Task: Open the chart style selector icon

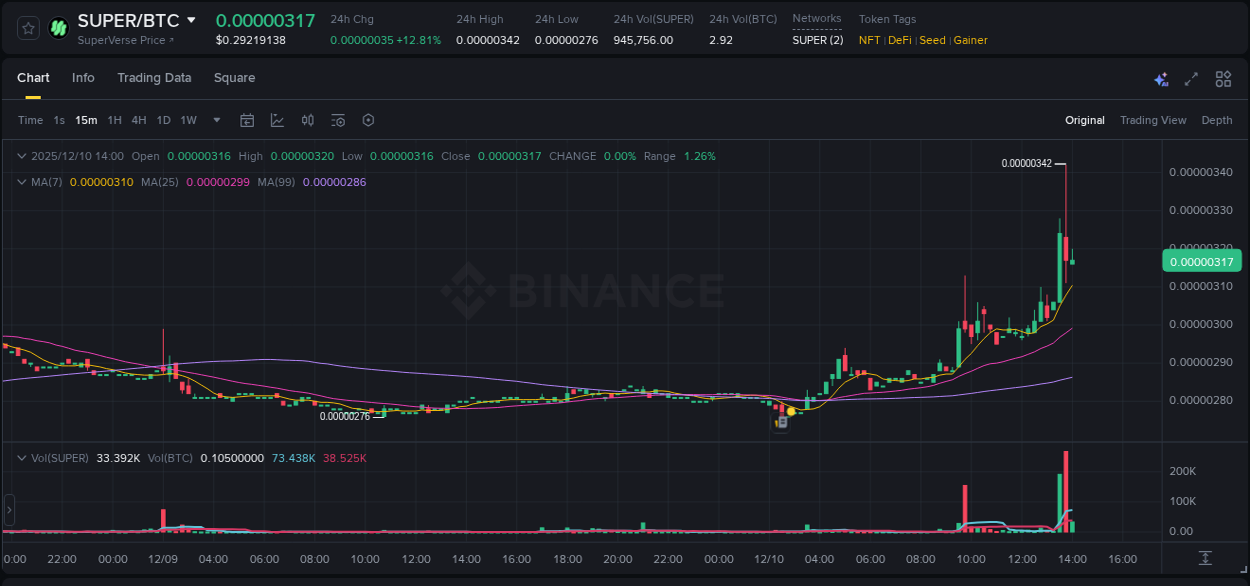Action: tap(277, 120)
